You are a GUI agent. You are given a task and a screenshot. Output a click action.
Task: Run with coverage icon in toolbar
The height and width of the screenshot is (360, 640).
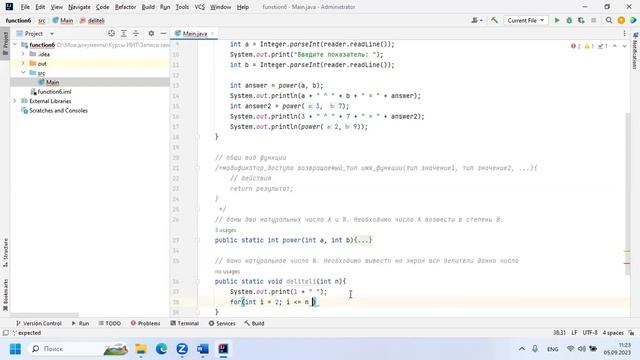click(x=581, y=20)
